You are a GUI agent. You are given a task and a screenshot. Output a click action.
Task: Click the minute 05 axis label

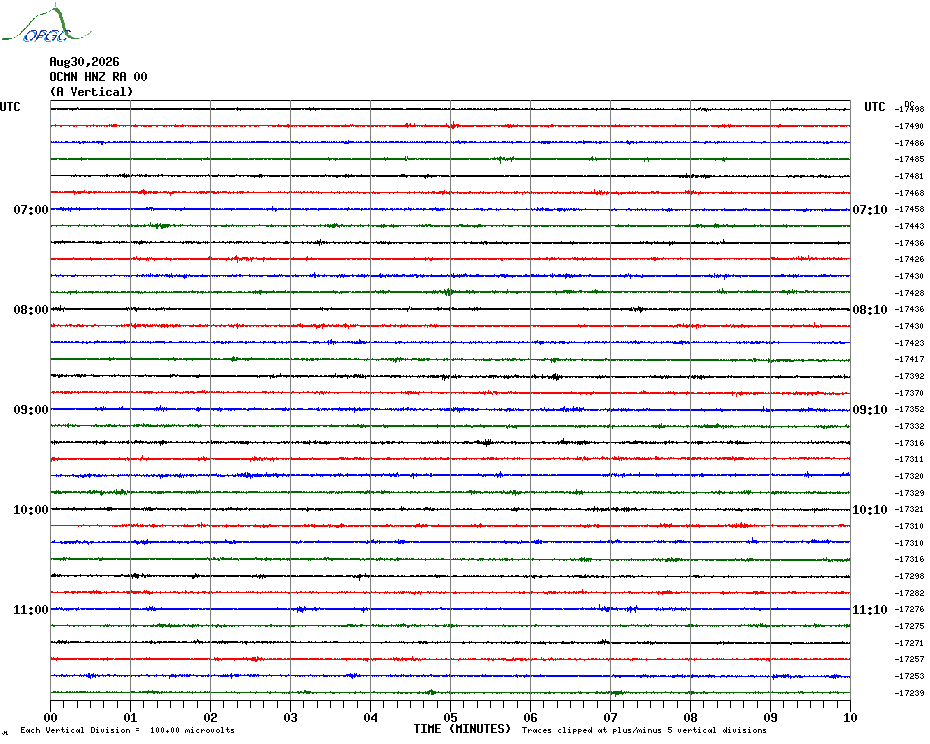point(451,717)
